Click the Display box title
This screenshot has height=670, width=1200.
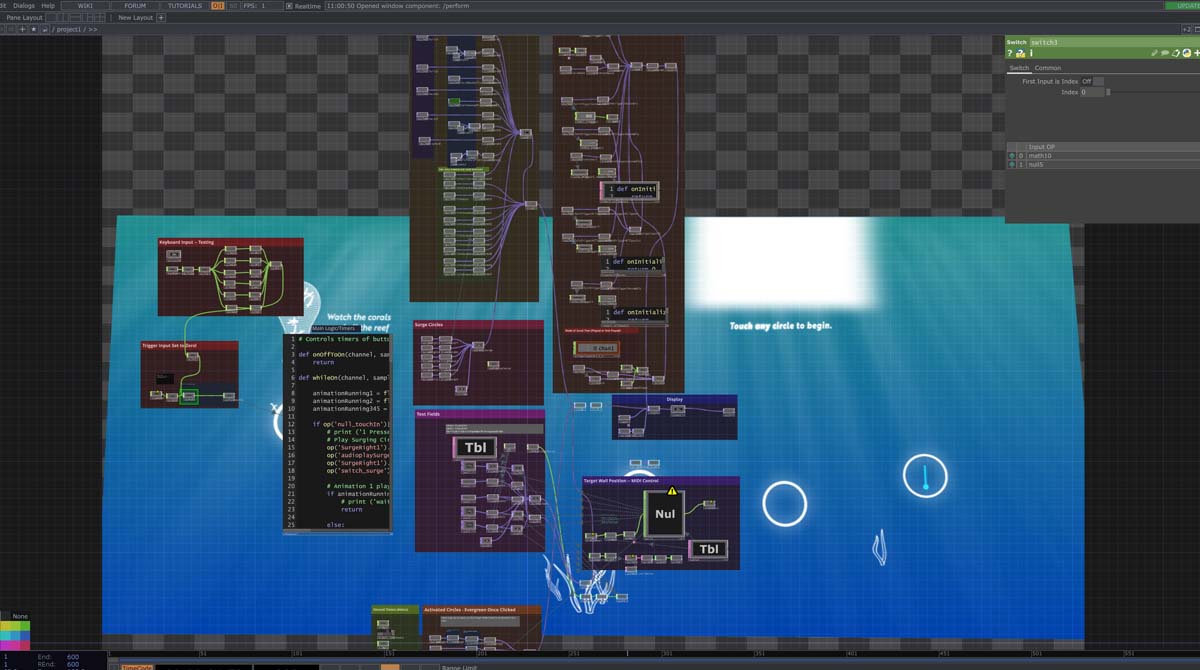[674, 399]
